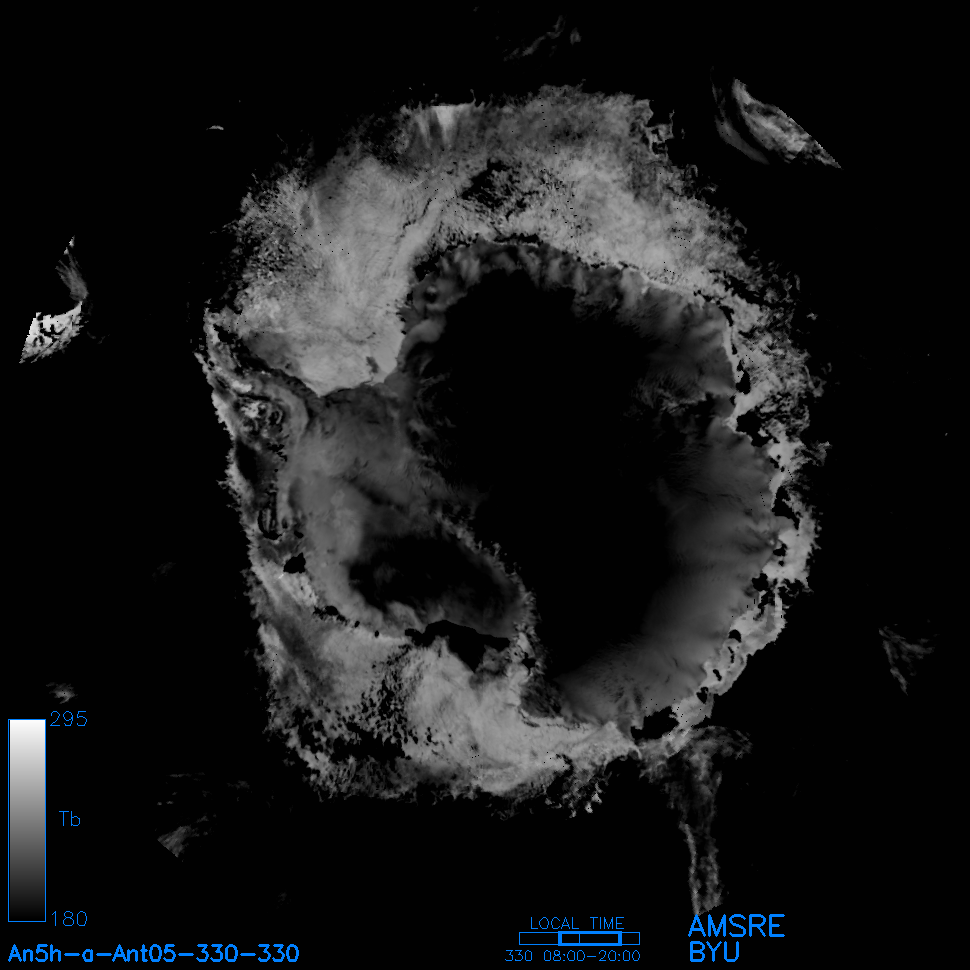Viewport: 970px width, 970px height.
Task: Click the BYU label
Action: pos(714,952)
